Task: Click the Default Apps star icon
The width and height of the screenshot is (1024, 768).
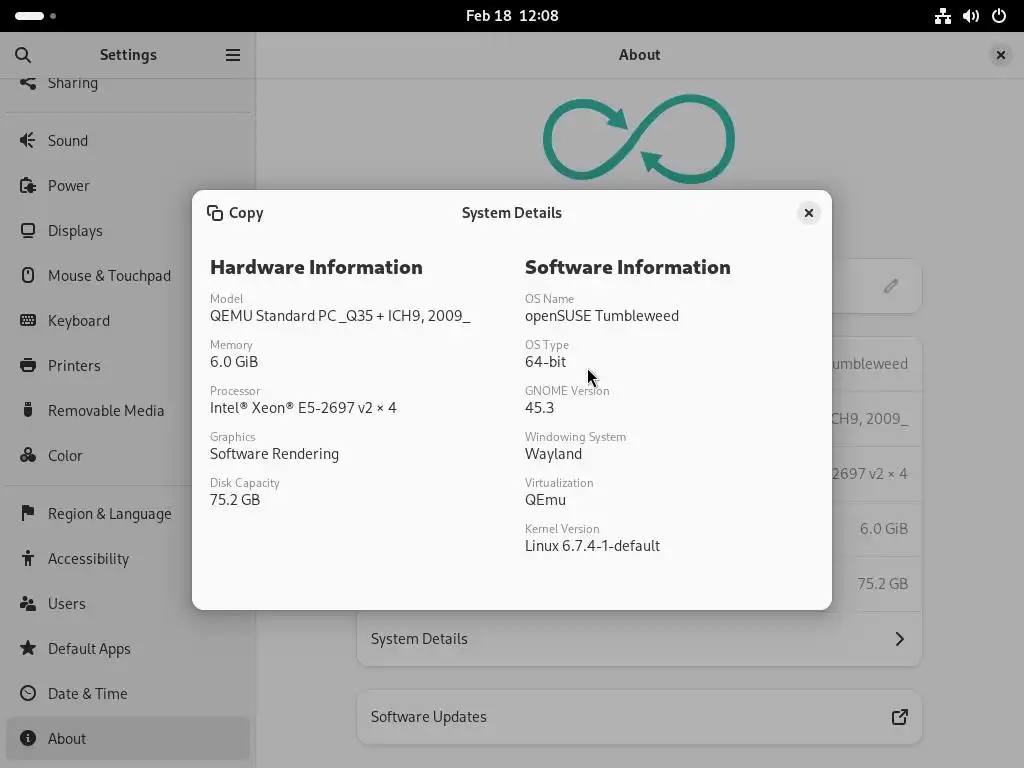Action: (27, 648)
